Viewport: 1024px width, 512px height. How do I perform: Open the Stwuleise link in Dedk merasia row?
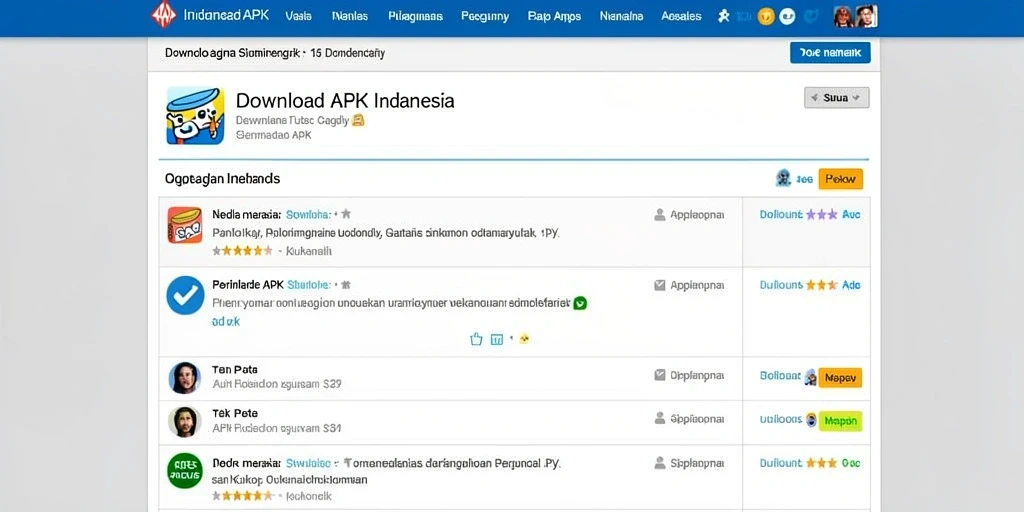pyautogui.click(x=308, y=463)
